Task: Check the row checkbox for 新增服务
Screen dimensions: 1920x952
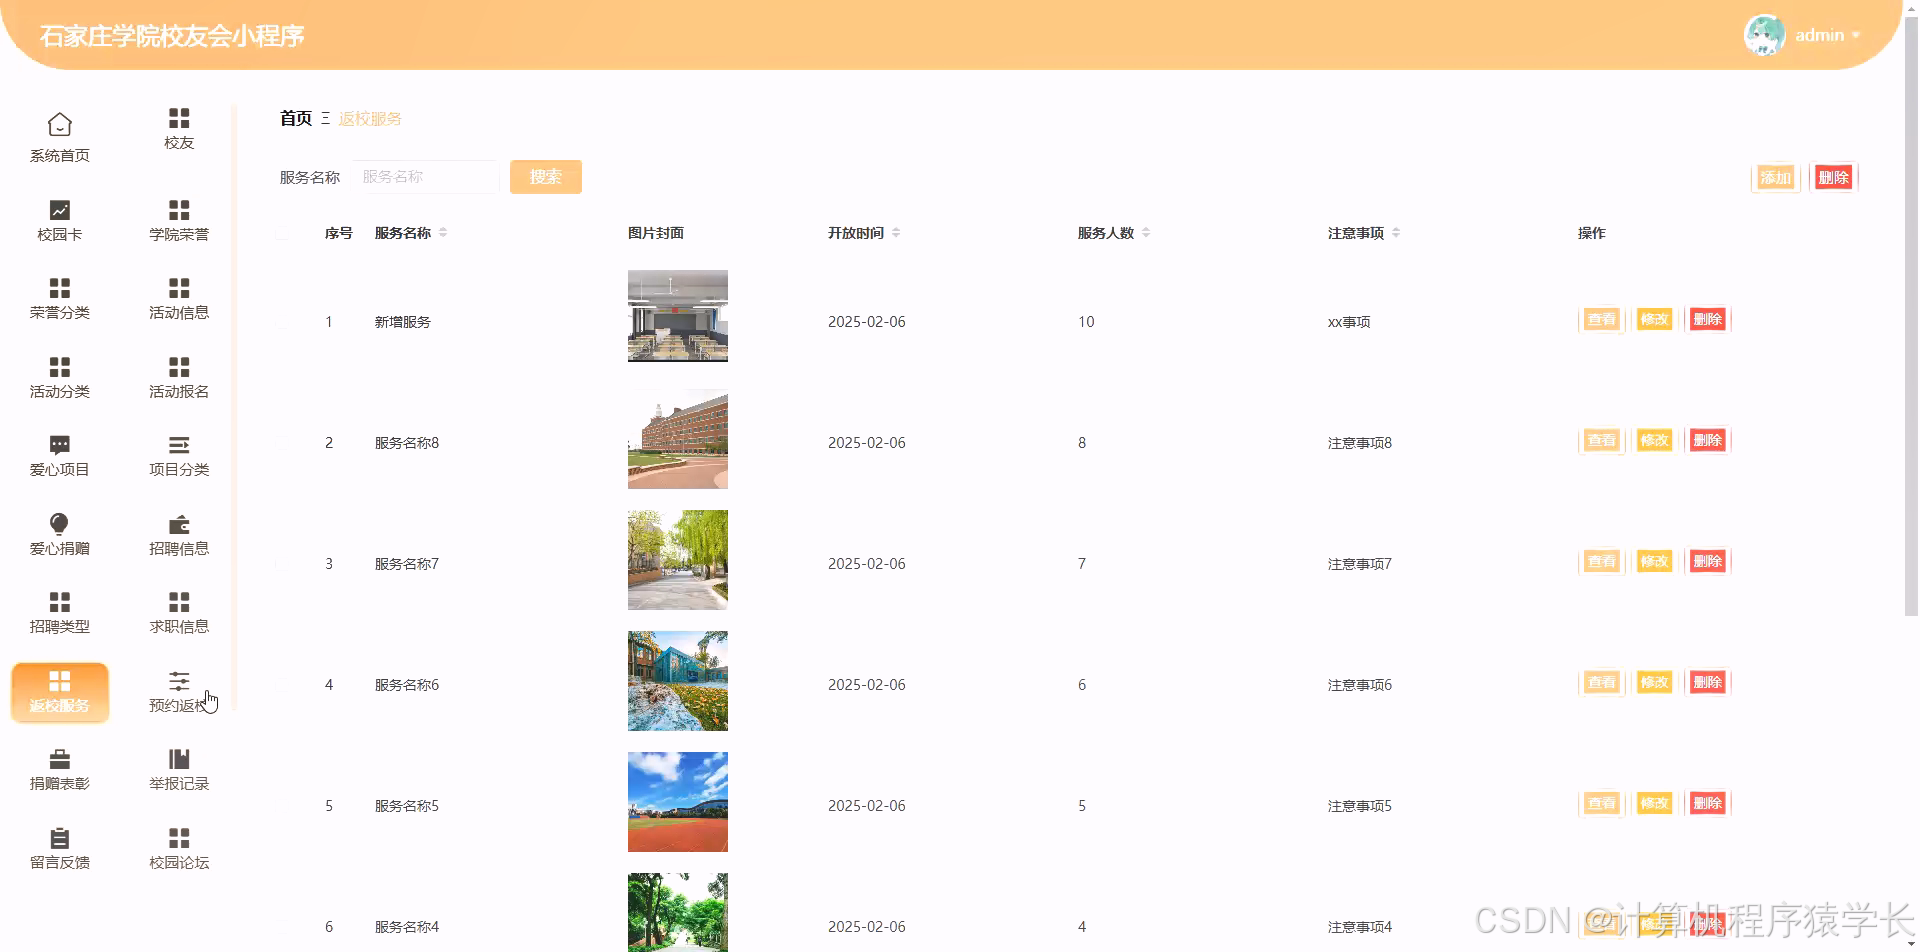Action: (283, 321)
